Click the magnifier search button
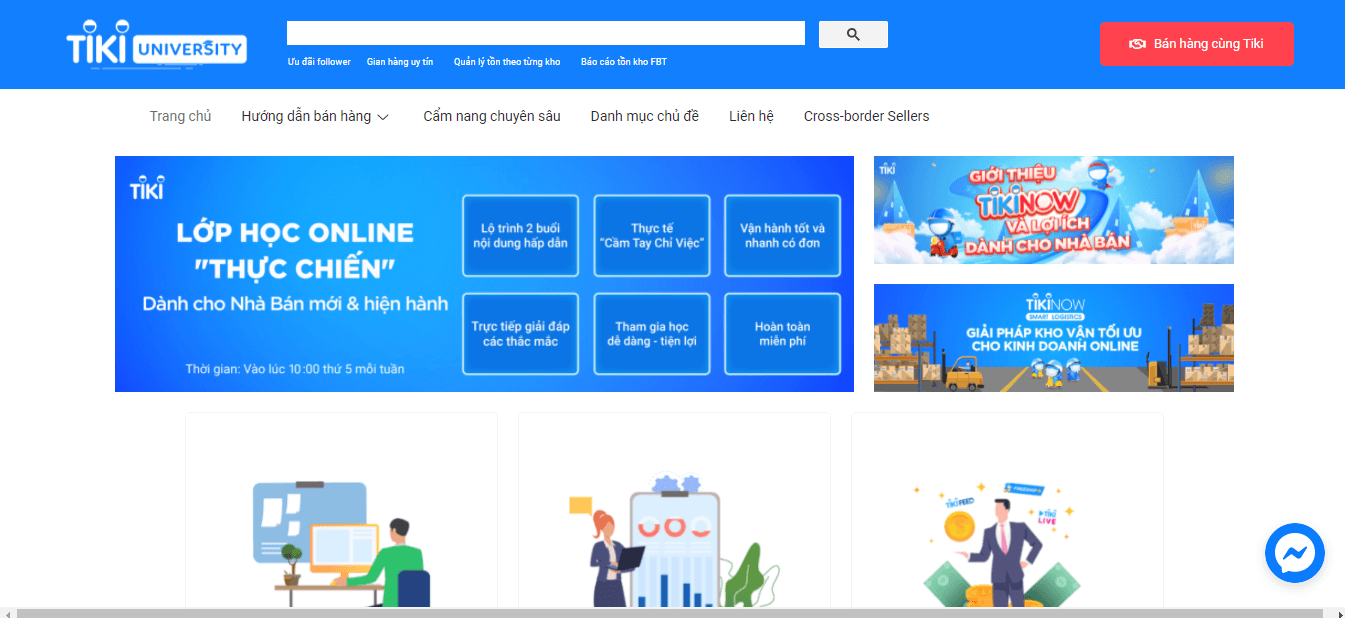 click(853, 34)
